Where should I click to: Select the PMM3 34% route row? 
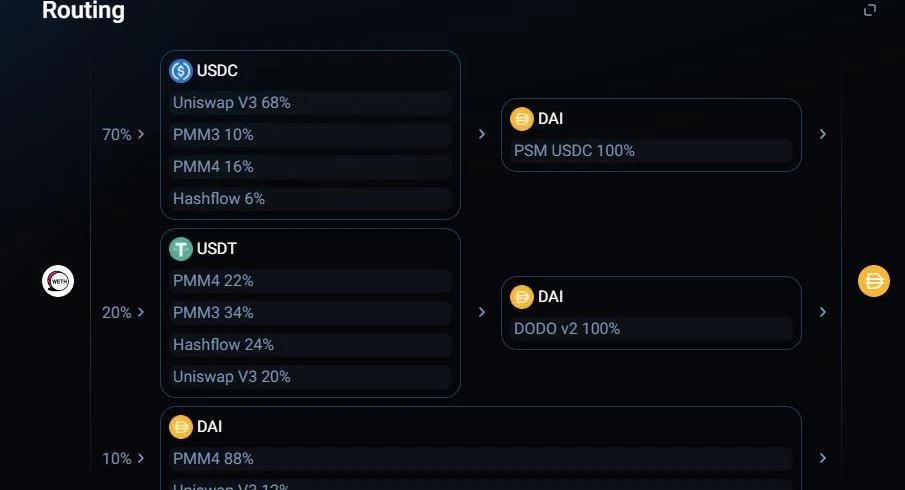point(311,313)
